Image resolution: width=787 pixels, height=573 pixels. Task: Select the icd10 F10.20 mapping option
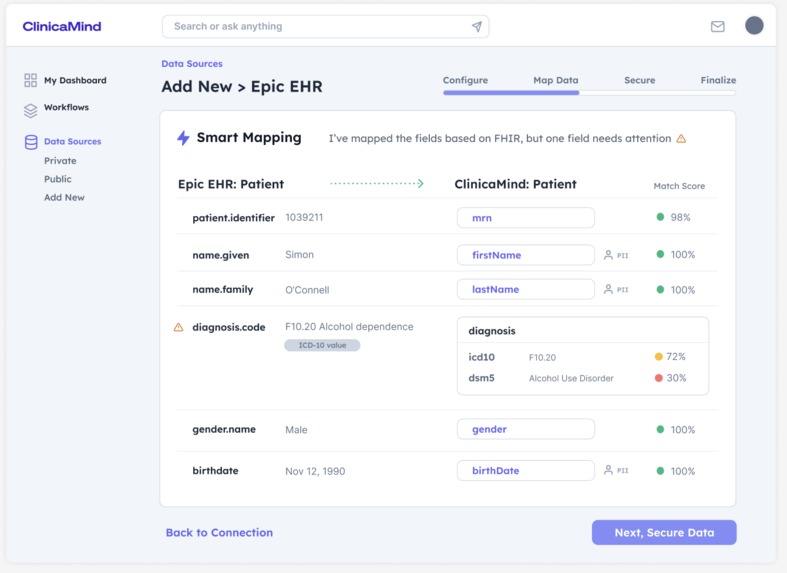coord(577,357)
